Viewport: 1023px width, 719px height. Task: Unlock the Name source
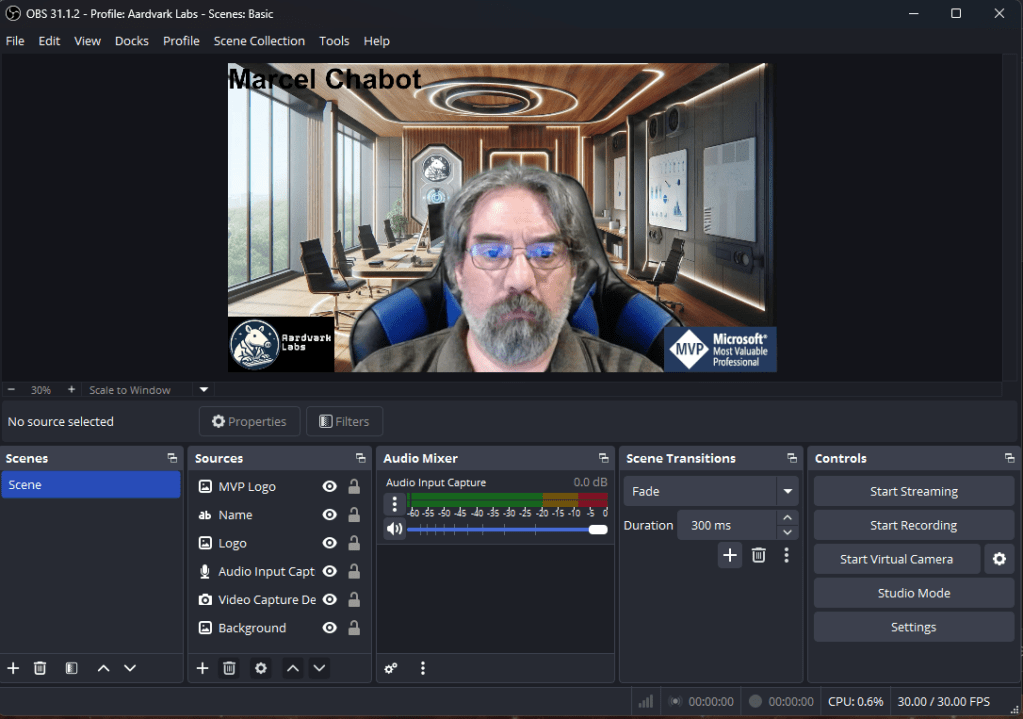pyautogui.click(x=354, y=515)
